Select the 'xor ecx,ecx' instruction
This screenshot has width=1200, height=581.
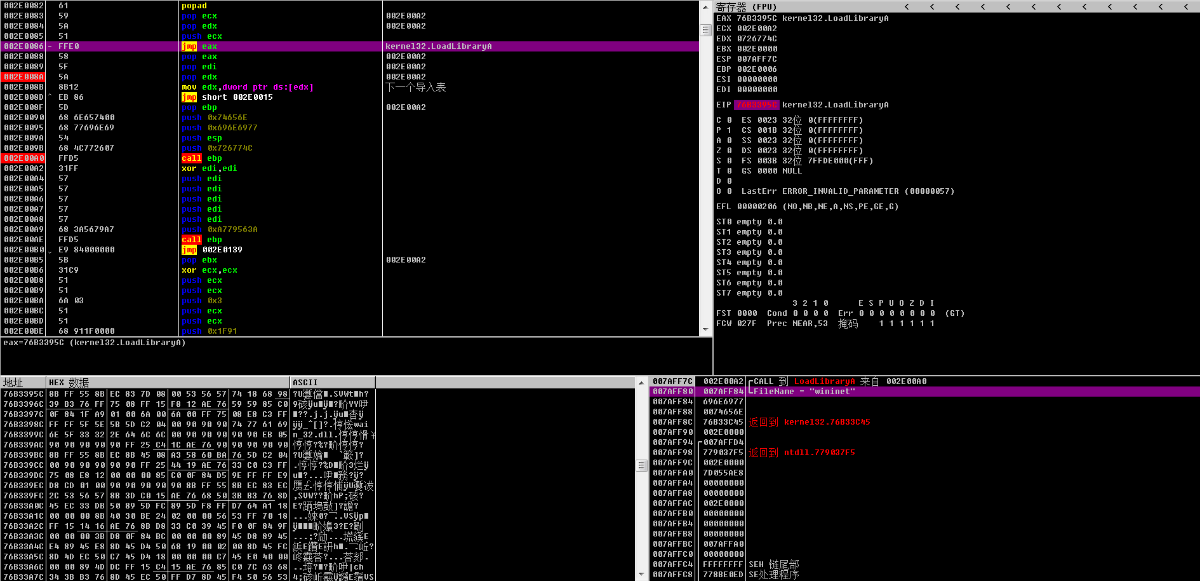point(209,270)
